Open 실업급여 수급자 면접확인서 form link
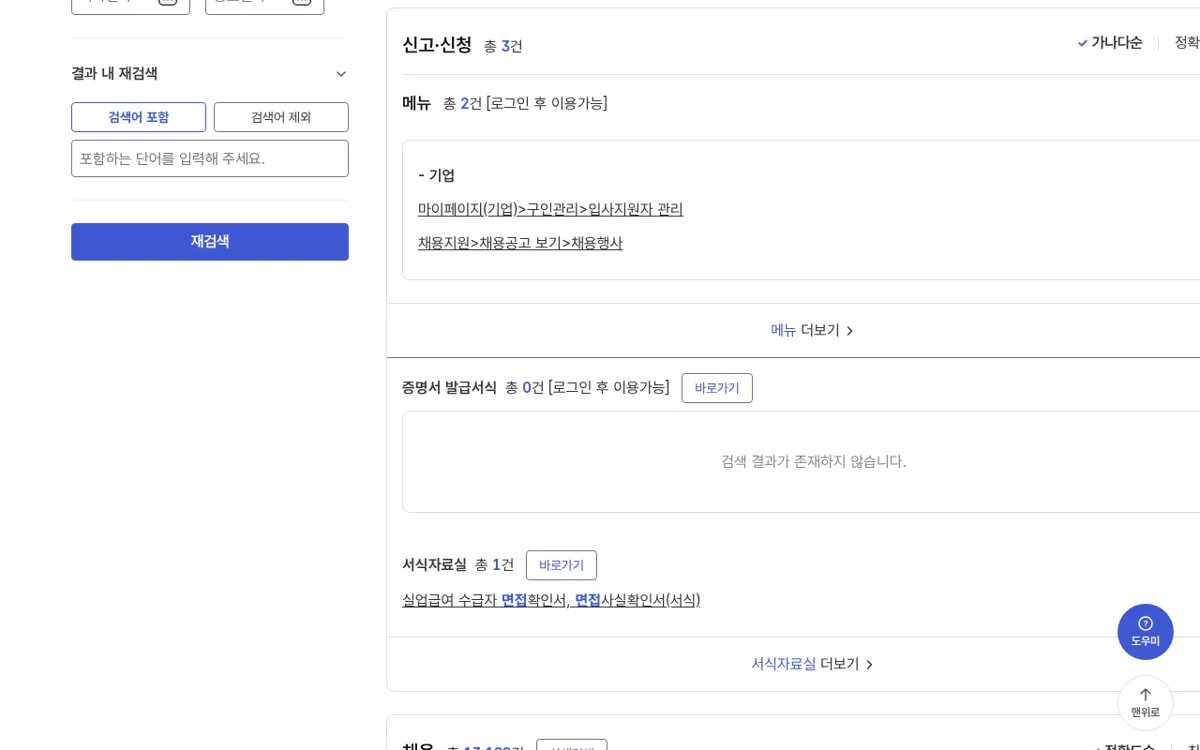 (x=551, y=600)
